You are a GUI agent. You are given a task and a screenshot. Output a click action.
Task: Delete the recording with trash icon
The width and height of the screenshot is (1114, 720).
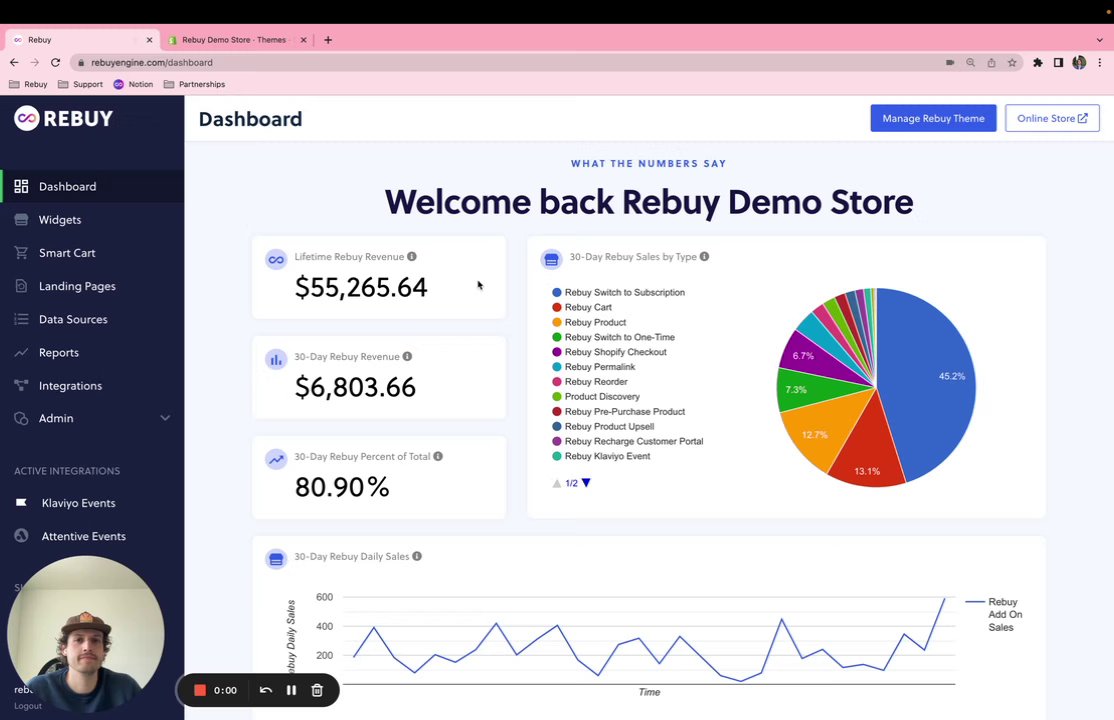point(318,690)
